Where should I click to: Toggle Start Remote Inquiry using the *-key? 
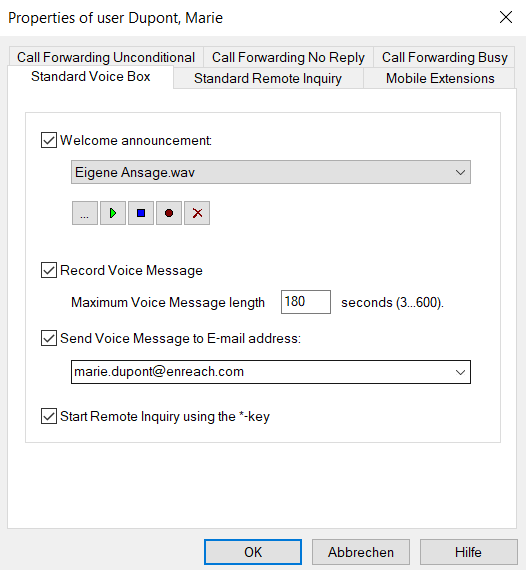click(49, 416)
